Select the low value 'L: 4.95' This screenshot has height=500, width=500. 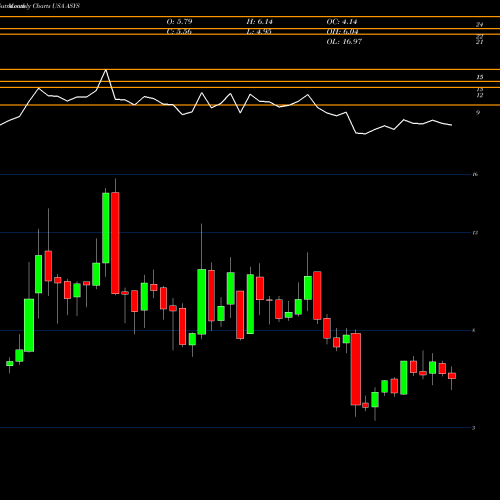tap(259, 32)
